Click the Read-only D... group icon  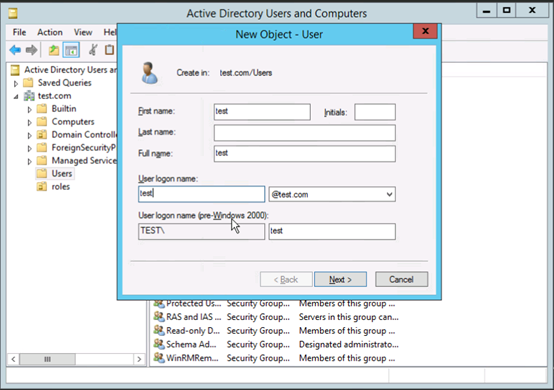[159, 330]
